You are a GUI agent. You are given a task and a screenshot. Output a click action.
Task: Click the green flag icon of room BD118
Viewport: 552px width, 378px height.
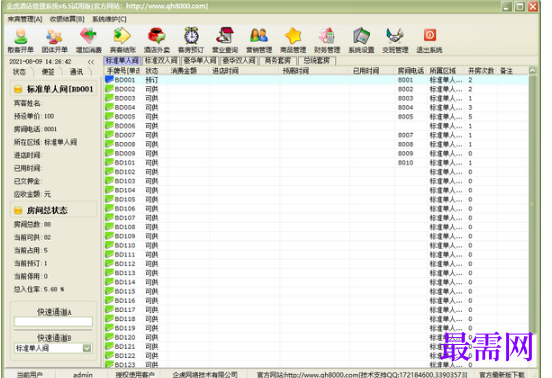coord(109,319)
